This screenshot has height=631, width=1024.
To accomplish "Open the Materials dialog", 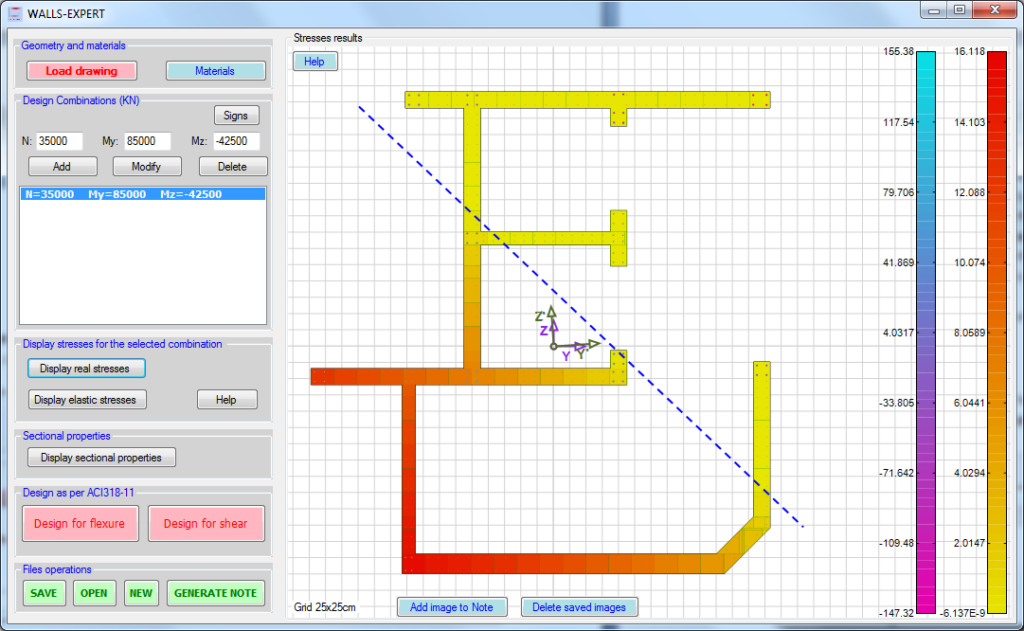I will (x=215, y=71).
